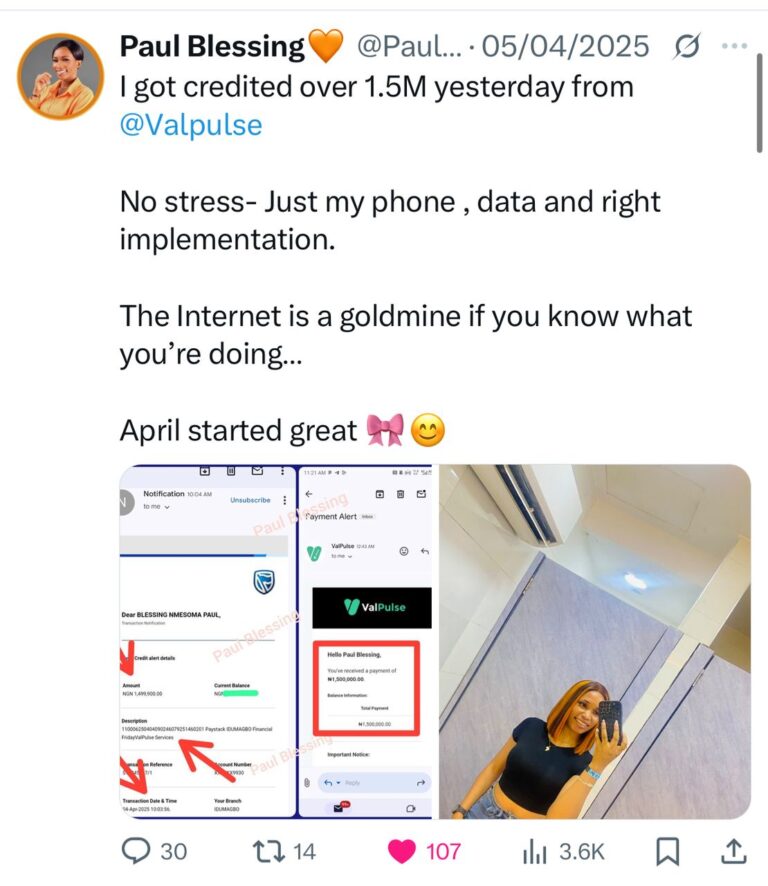Open Paul Blessing's profile picture
This screenshot has width=768, height=886.
[60, 76]
